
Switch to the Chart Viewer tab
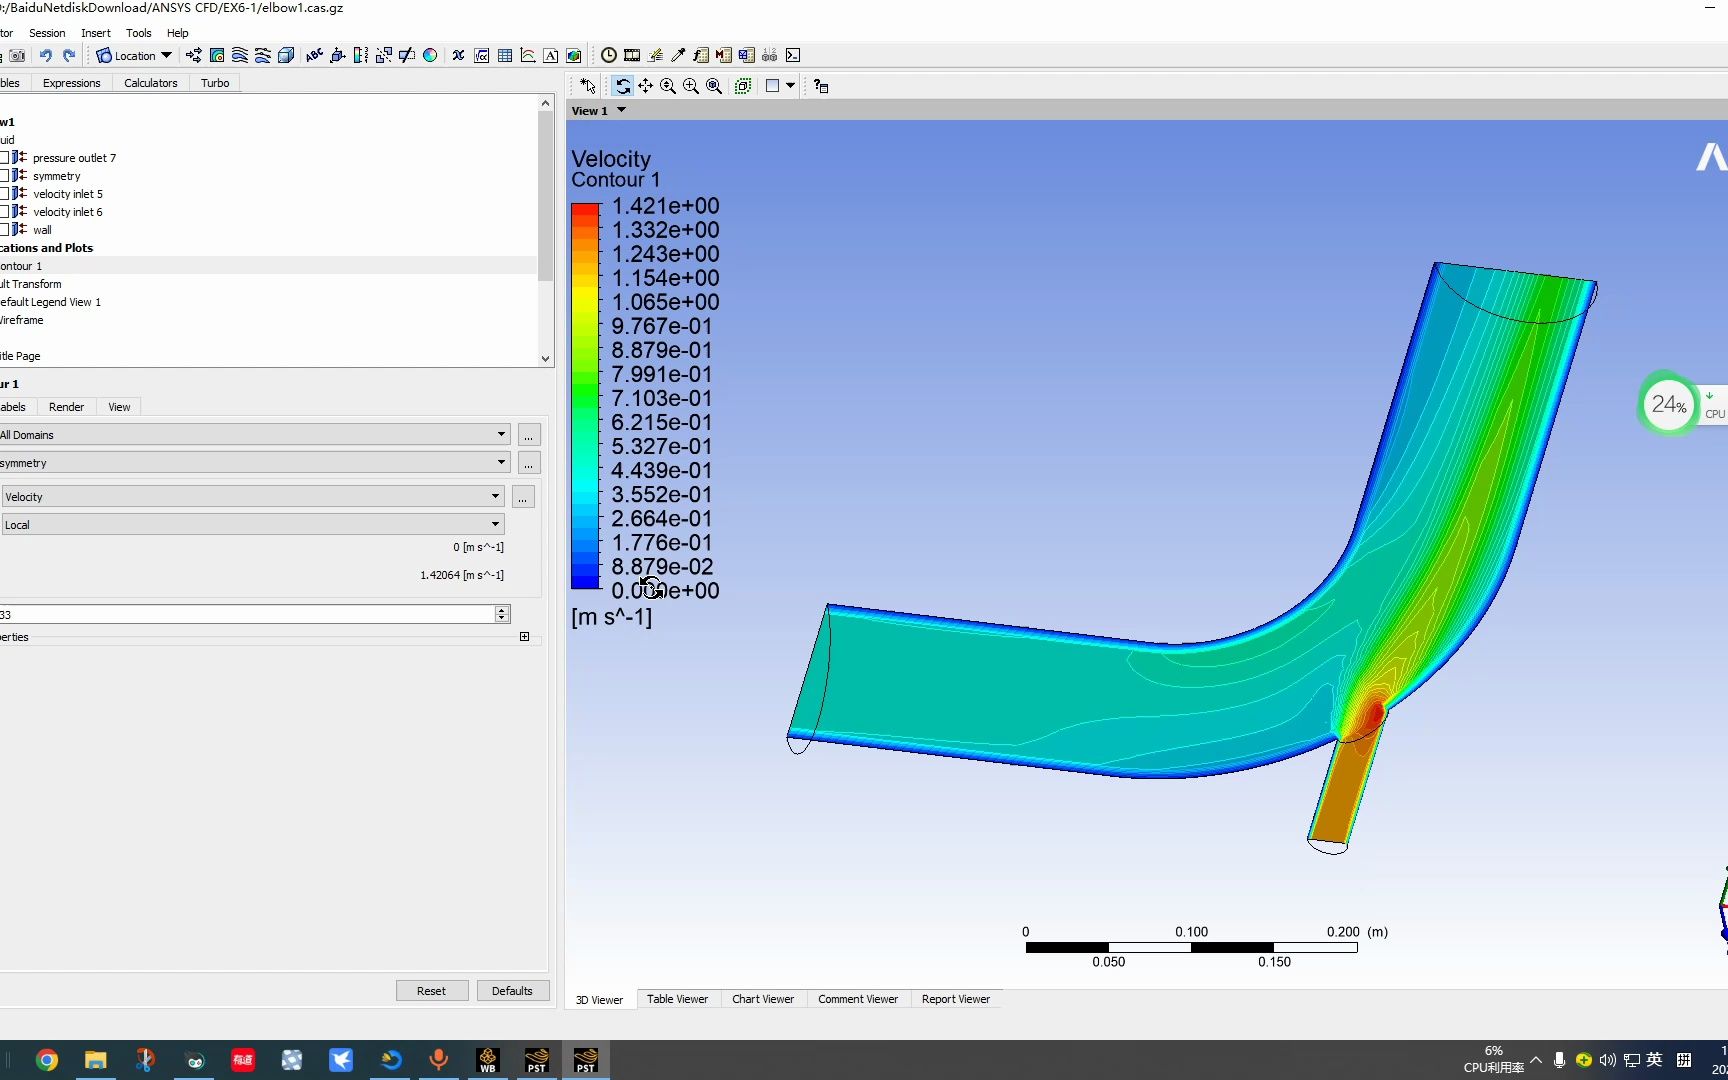point(763,999)
